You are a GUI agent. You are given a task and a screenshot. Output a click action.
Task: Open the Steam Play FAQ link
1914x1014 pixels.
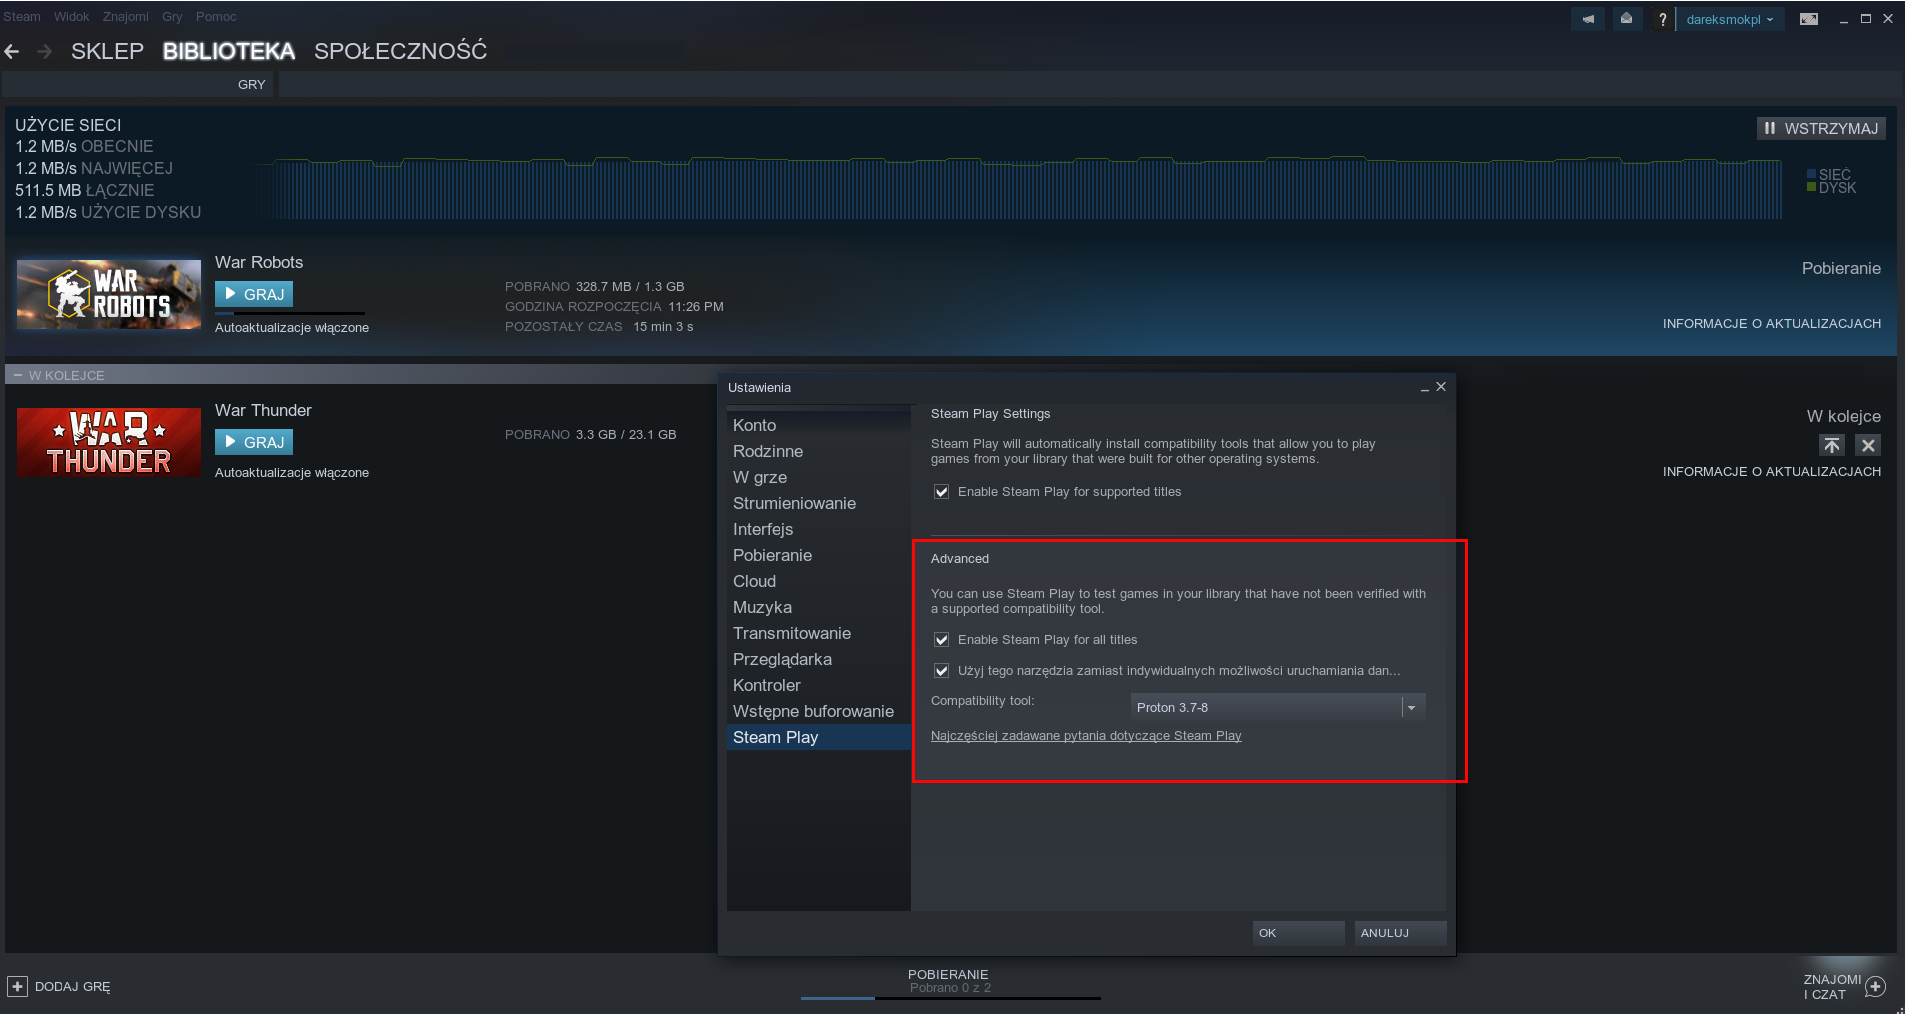click(x=1086, y=736)
